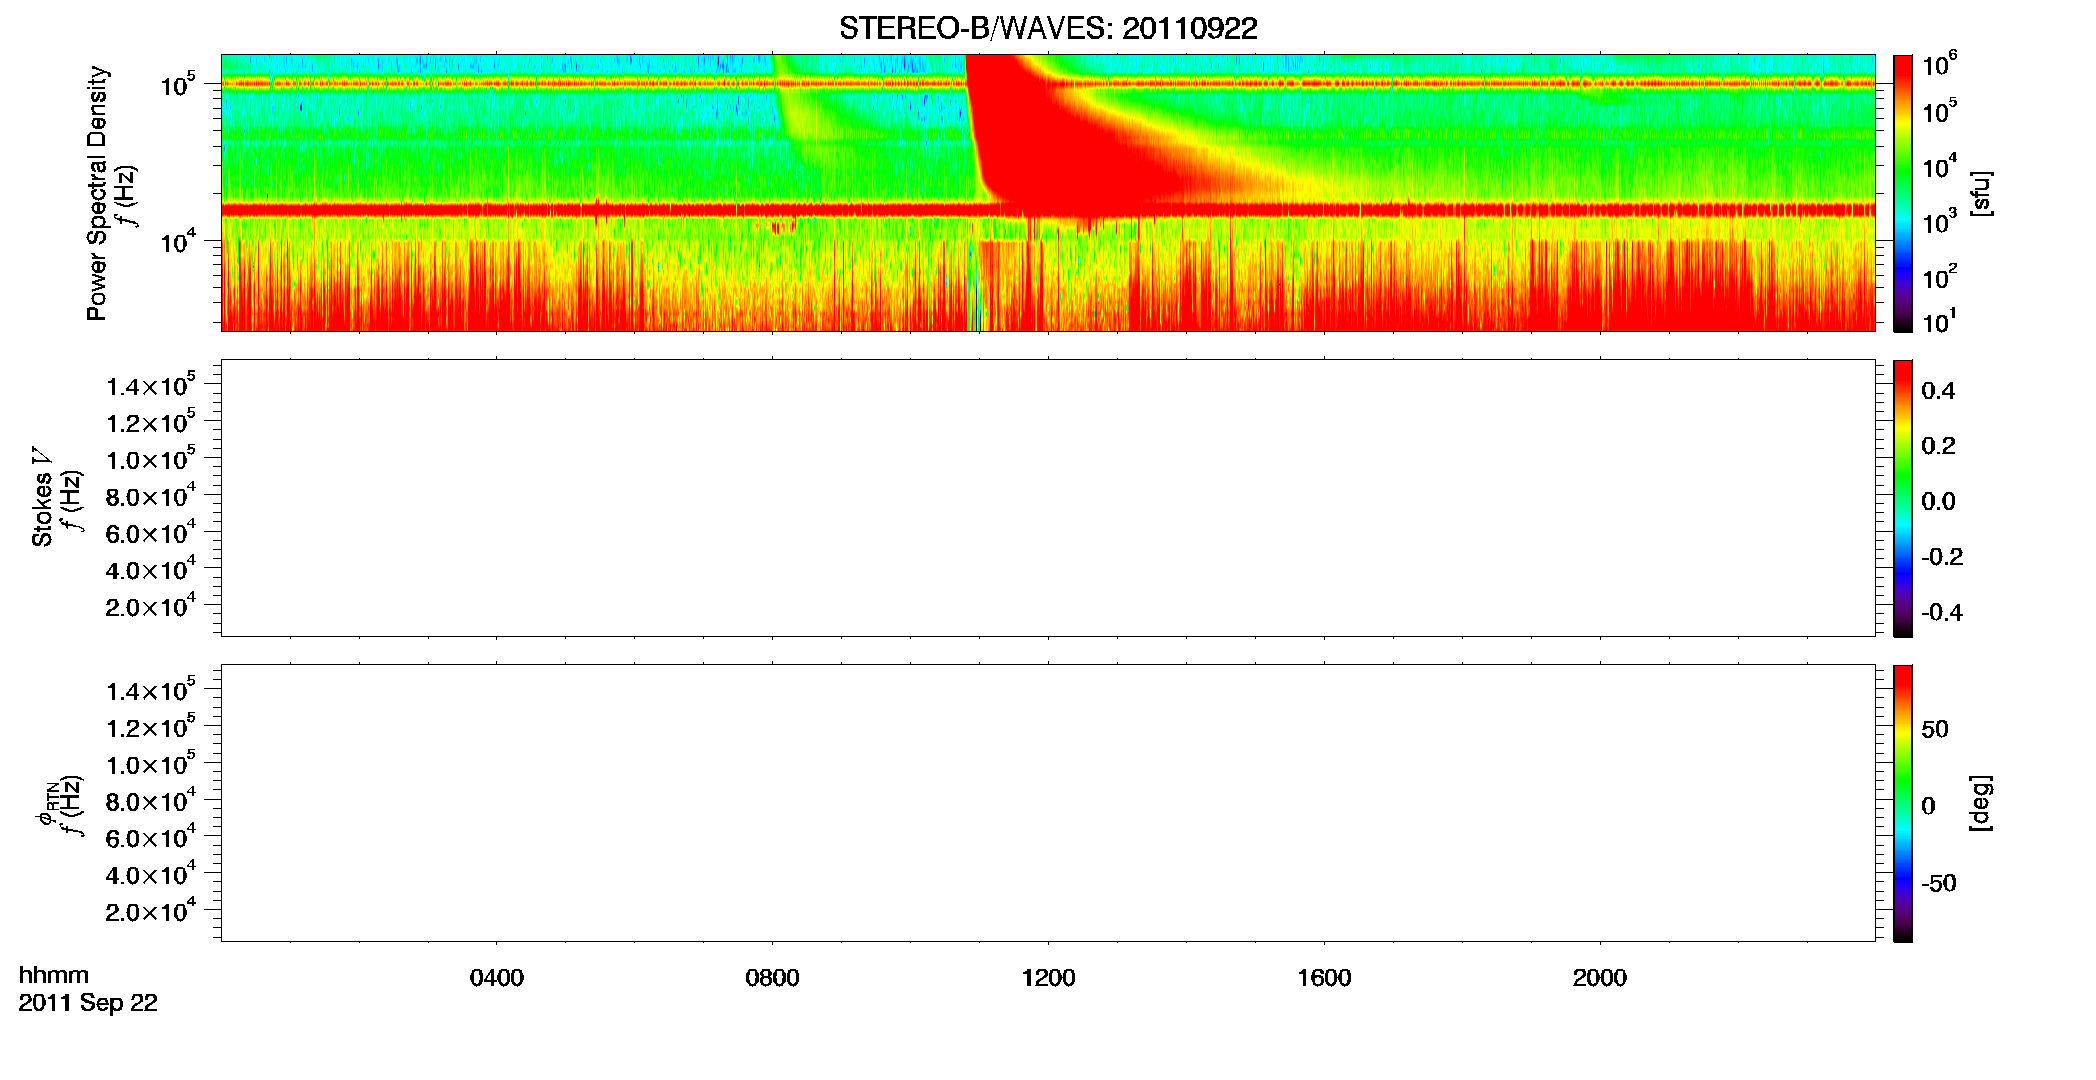Select 2.0×10⁴ tick on Stokes V axis
Image resolution: width=2096 pixels, height=1080 pixels.
click(x=151, y=605)
